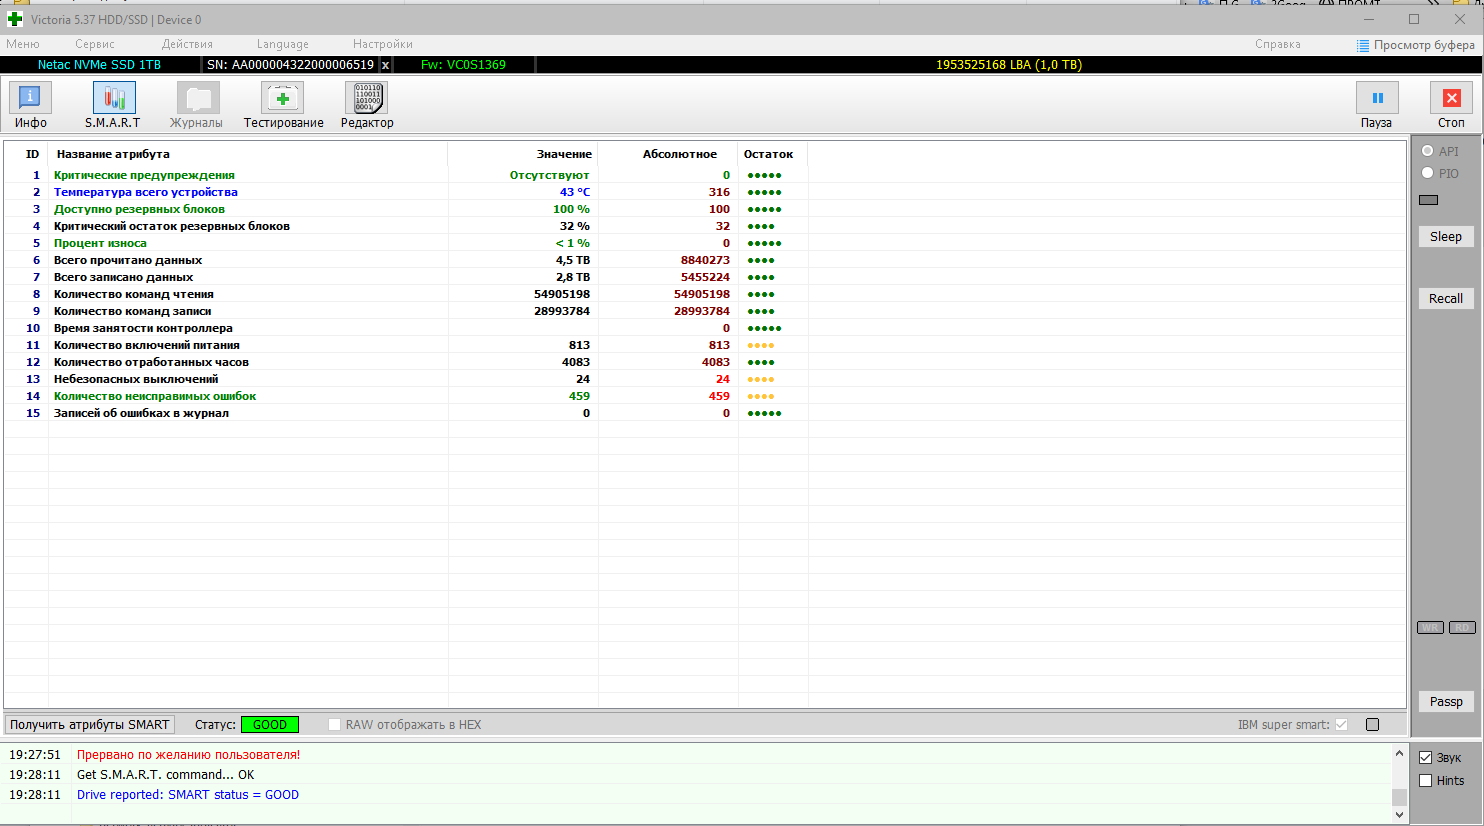The width and height of the screenshot is (1484, 826).
Task: Click the Sleep button
Action: (x=1446, y=237)
